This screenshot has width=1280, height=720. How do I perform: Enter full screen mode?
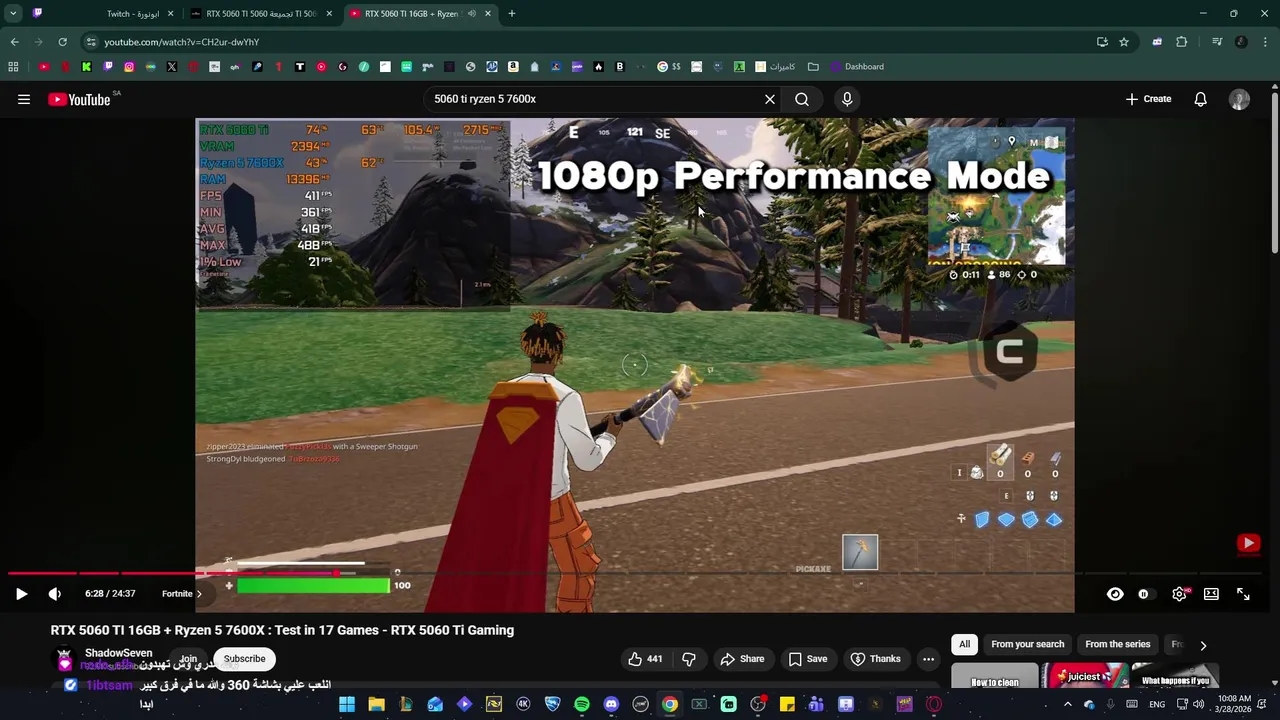[x=1243, y=594]
